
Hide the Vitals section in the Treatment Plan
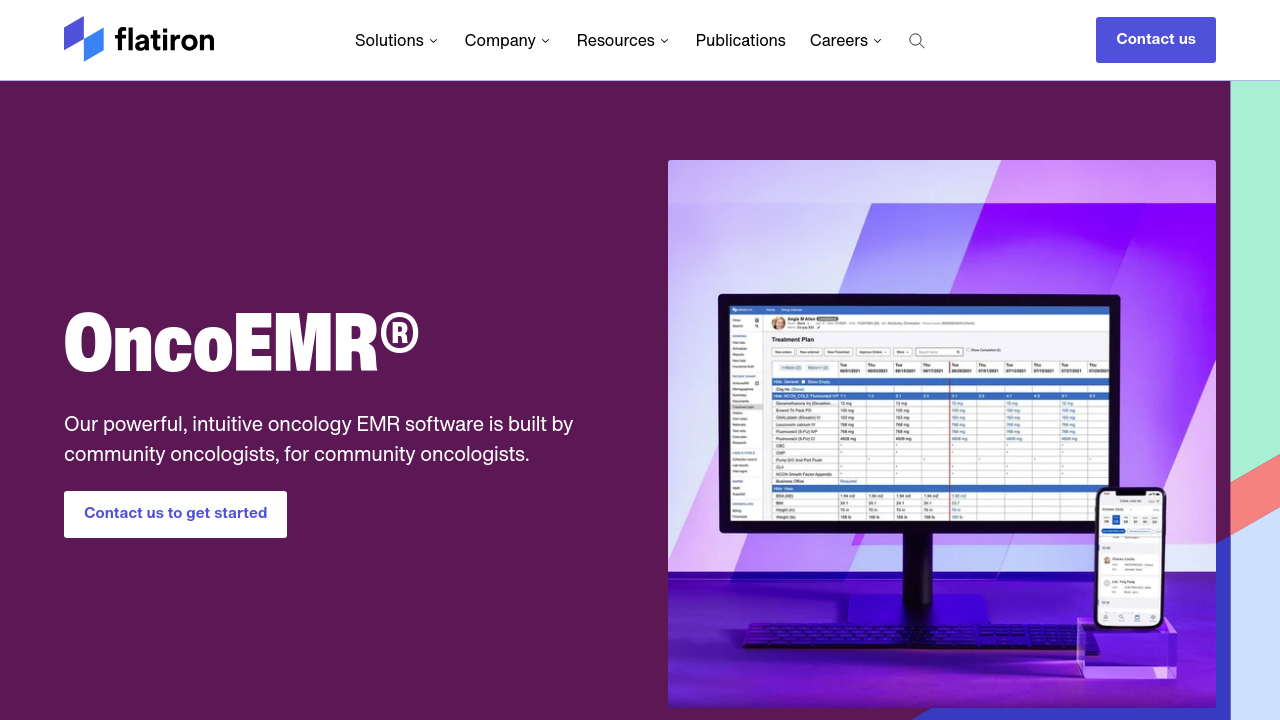[x=778, y=487]
